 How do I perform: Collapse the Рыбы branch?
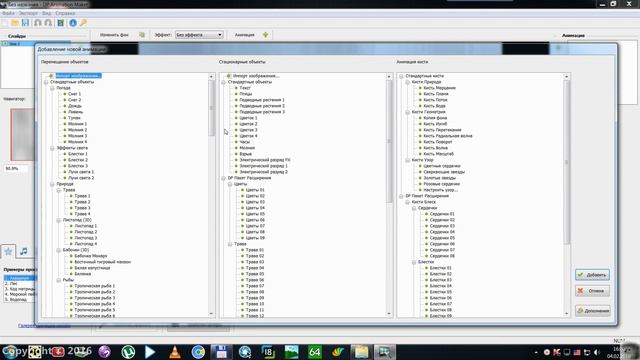[x=58, y=280]
